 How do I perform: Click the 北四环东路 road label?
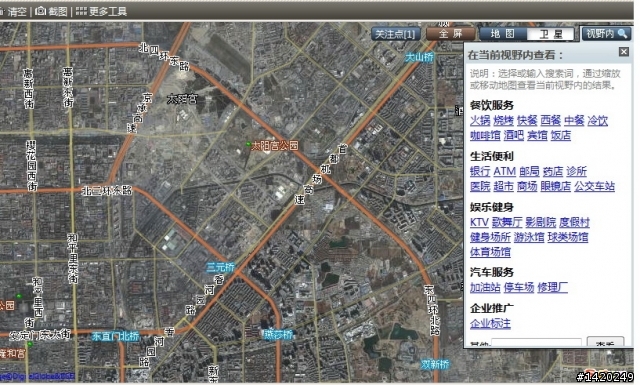pos(164,57)
